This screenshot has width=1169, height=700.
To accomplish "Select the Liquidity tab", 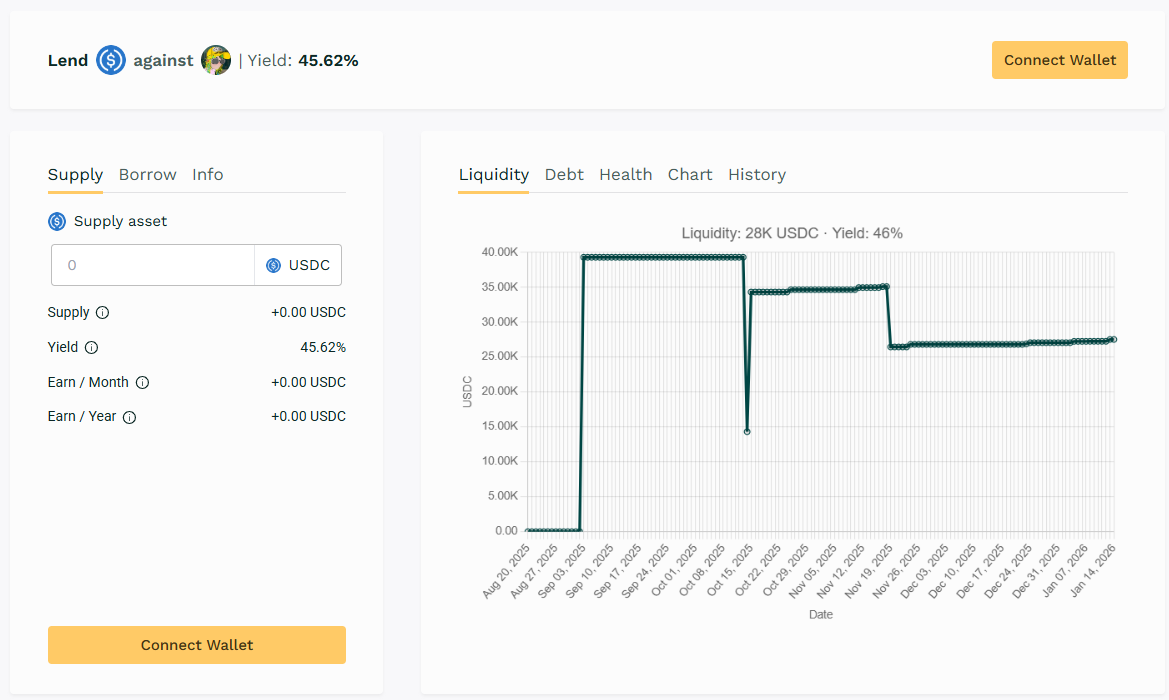I will [493, 174].
